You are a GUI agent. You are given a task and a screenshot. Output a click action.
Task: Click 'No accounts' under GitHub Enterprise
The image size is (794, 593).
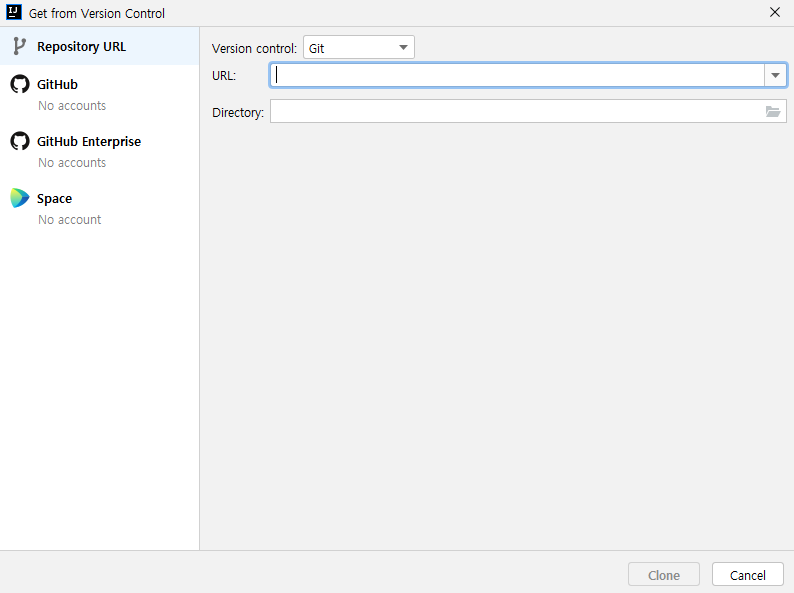pos(72,163)
